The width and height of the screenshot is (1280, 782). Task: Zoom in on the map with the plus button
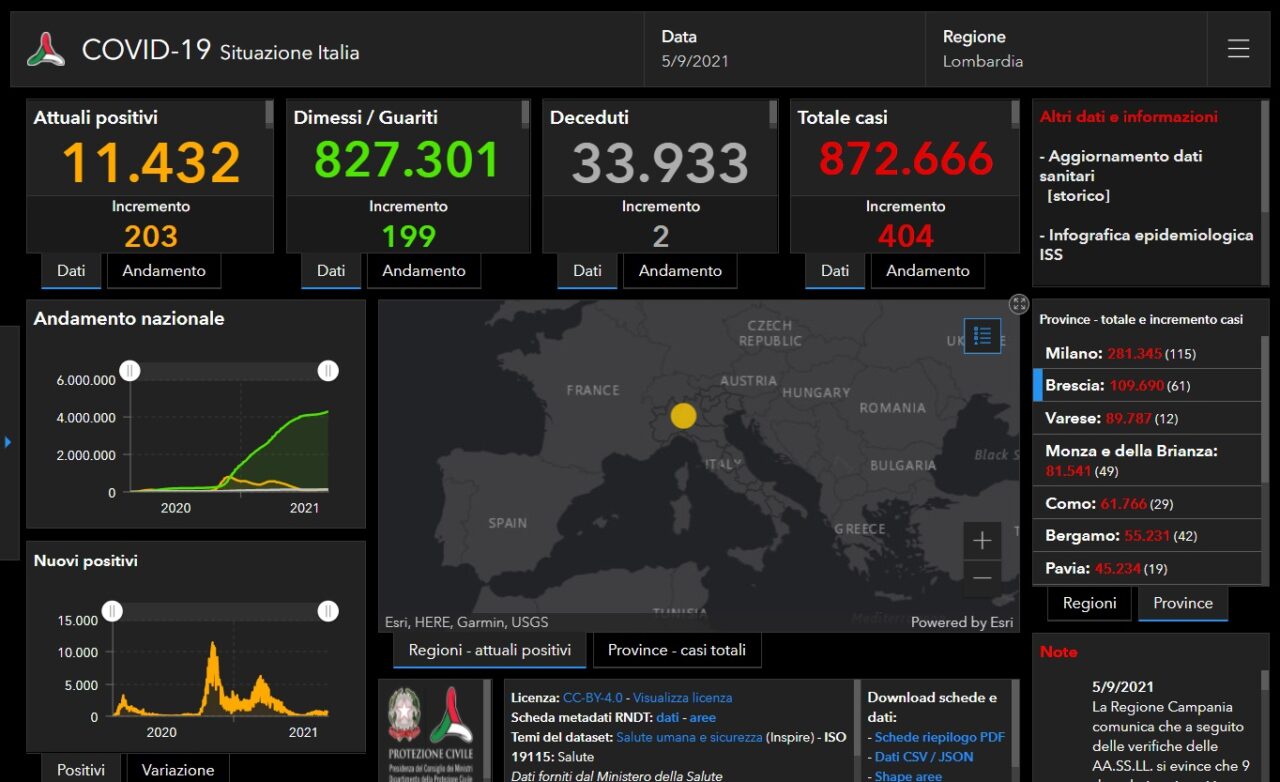(982, 541)
